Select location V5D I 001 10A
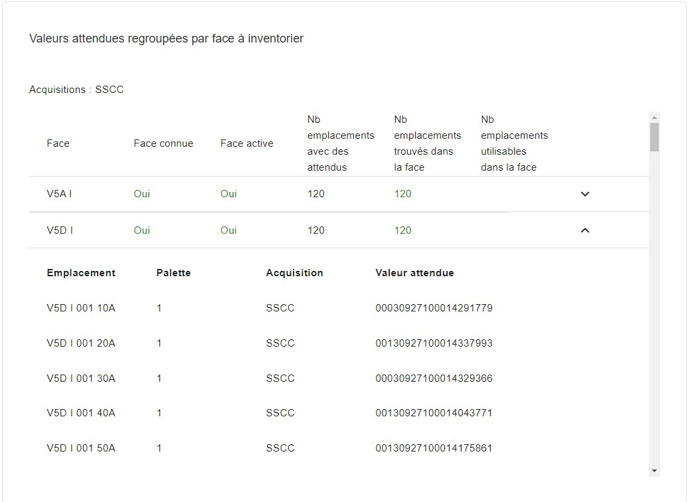 (81, 308)
